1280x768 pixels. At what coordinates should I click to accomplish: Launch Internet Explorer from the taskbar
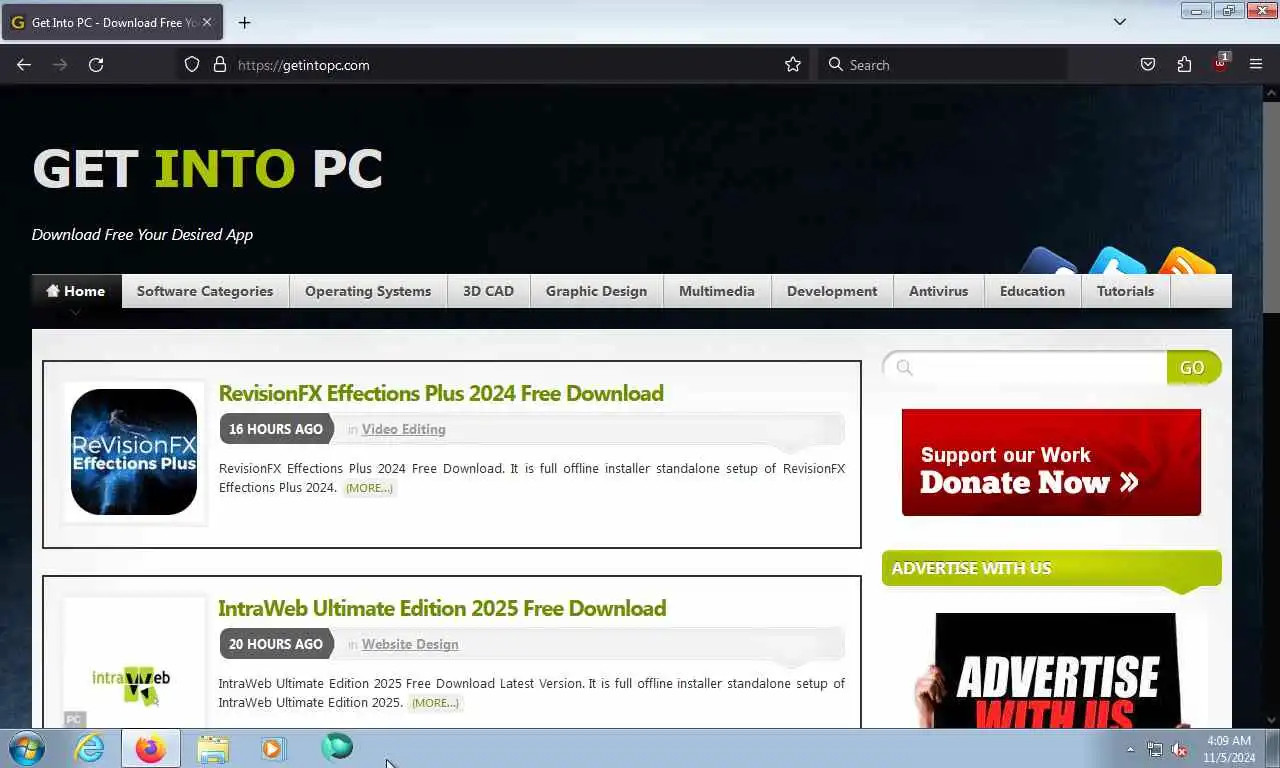coord(89,748)
